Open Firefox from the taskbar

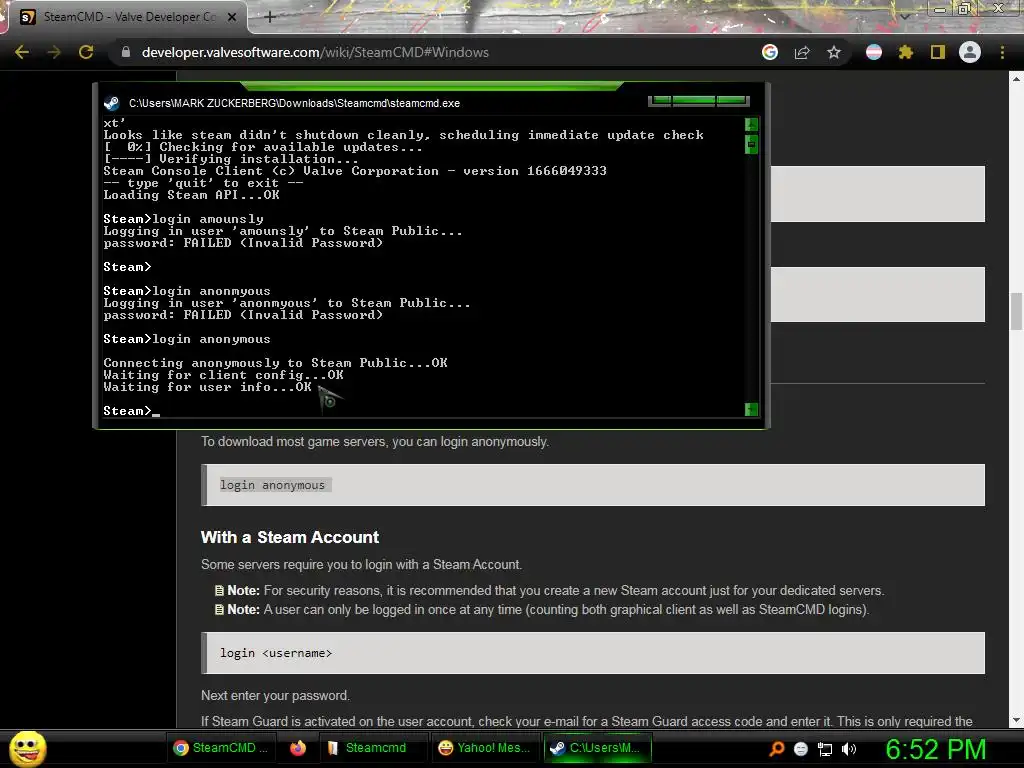click(x=298, y=748)
